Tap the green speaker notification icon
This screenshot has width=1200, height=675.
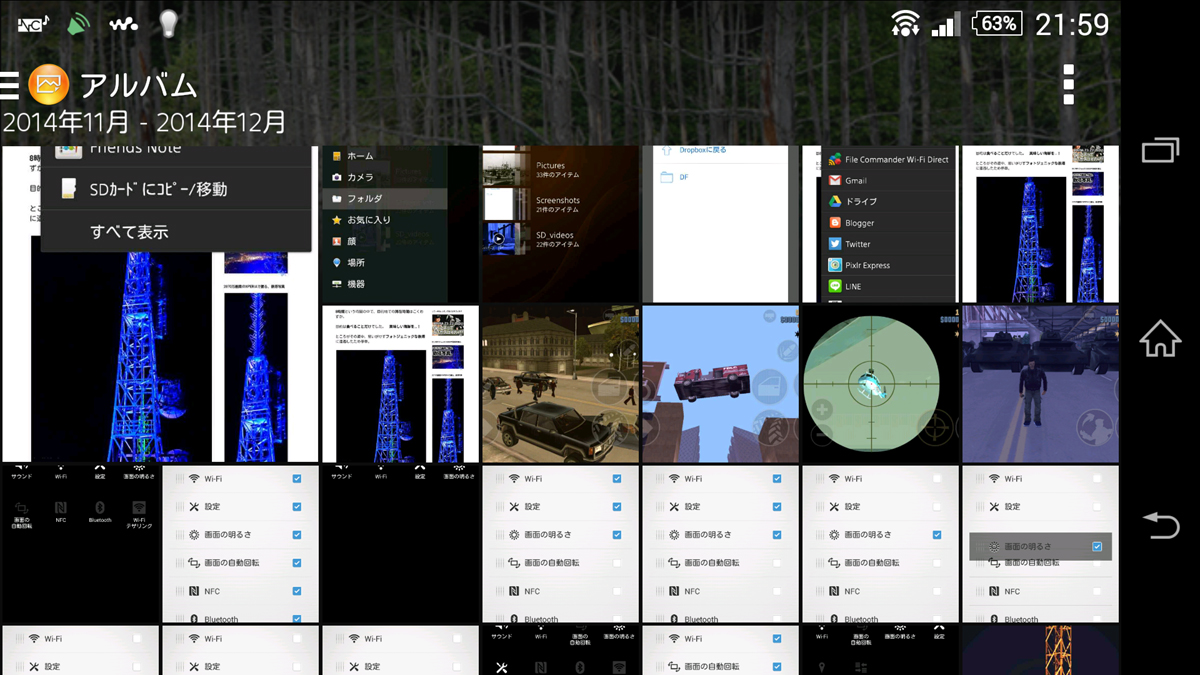point(78,24)
